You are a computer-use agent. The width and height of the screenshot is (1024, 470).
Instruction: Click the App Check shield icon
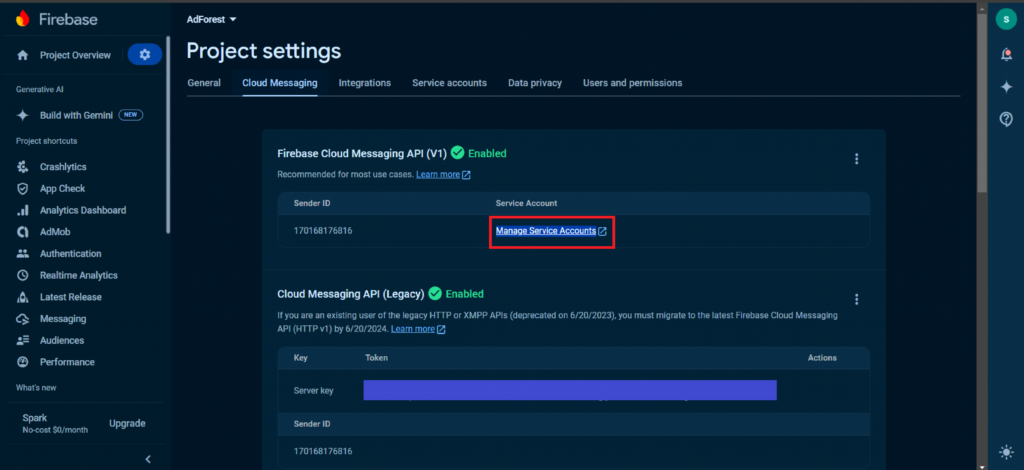pos(23,189)
